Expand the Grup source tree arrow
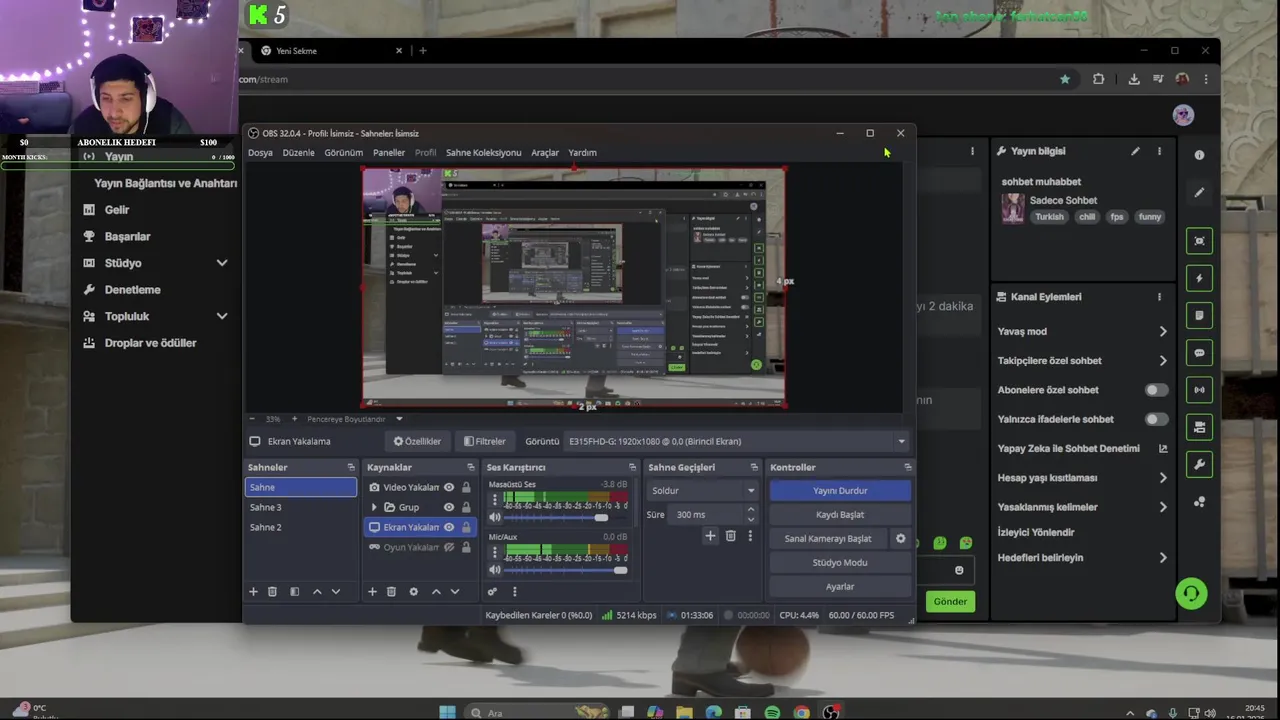The image size is (1280, 720). tap(375, 507)
